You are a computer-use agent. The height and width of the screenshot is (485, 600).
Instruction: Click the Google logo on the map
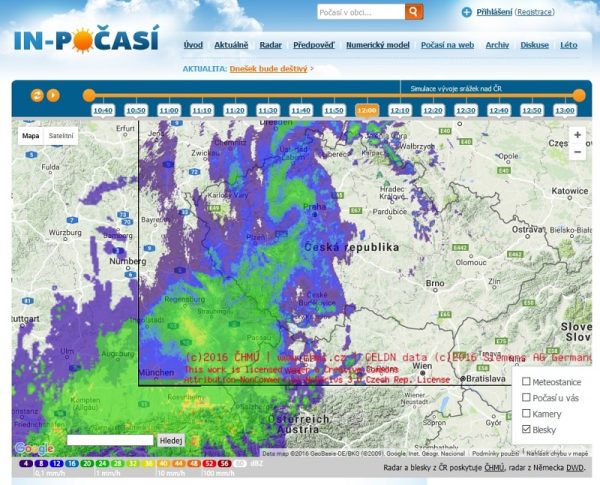34,448
